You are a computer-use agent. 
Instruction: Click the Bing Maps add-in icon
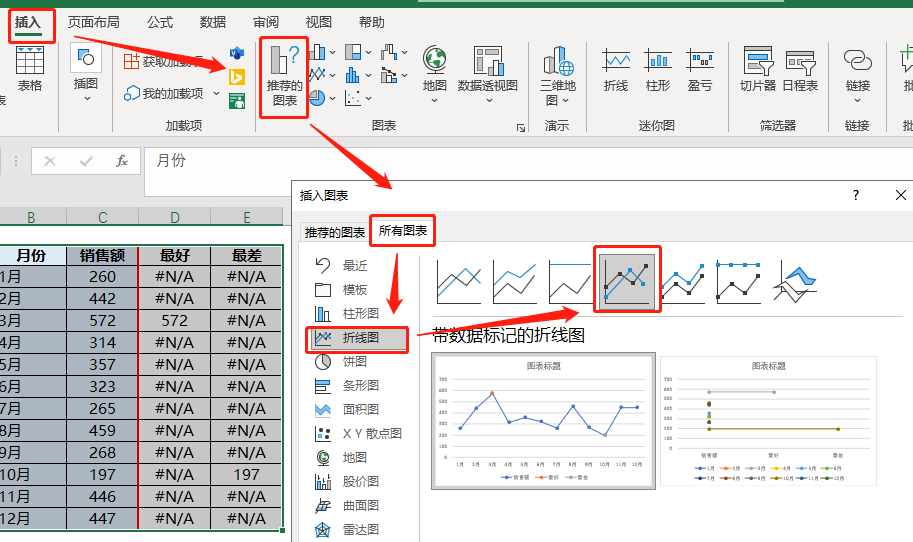[237, 77]
